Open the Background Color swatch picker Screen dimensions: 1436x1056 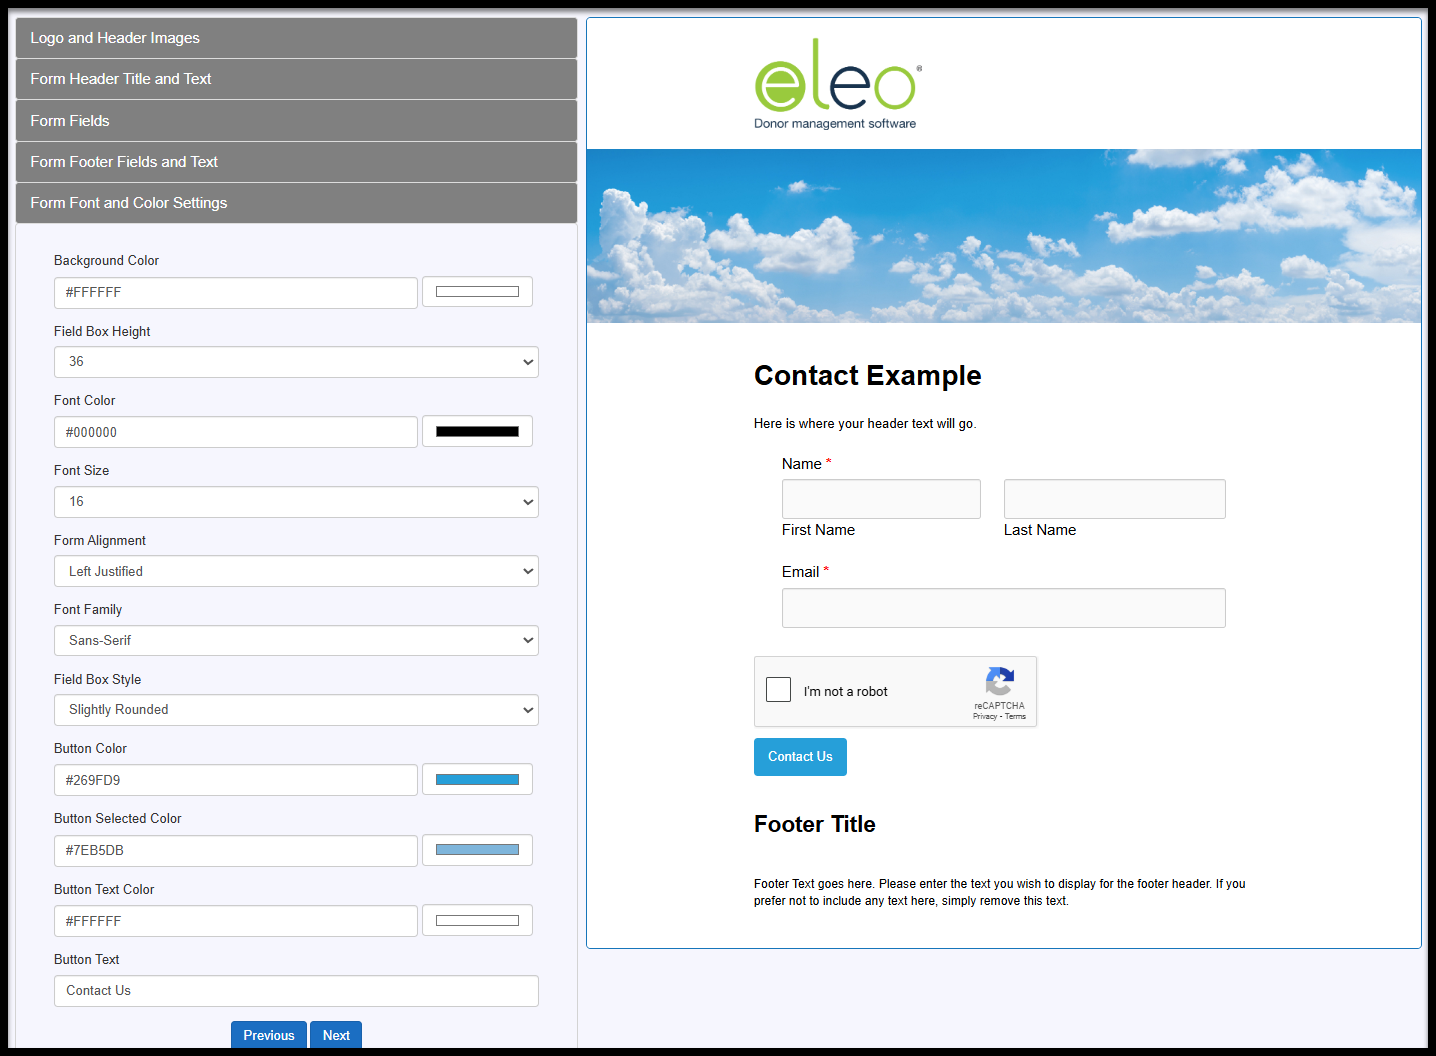pyautogui.click(x=477, y=292)
